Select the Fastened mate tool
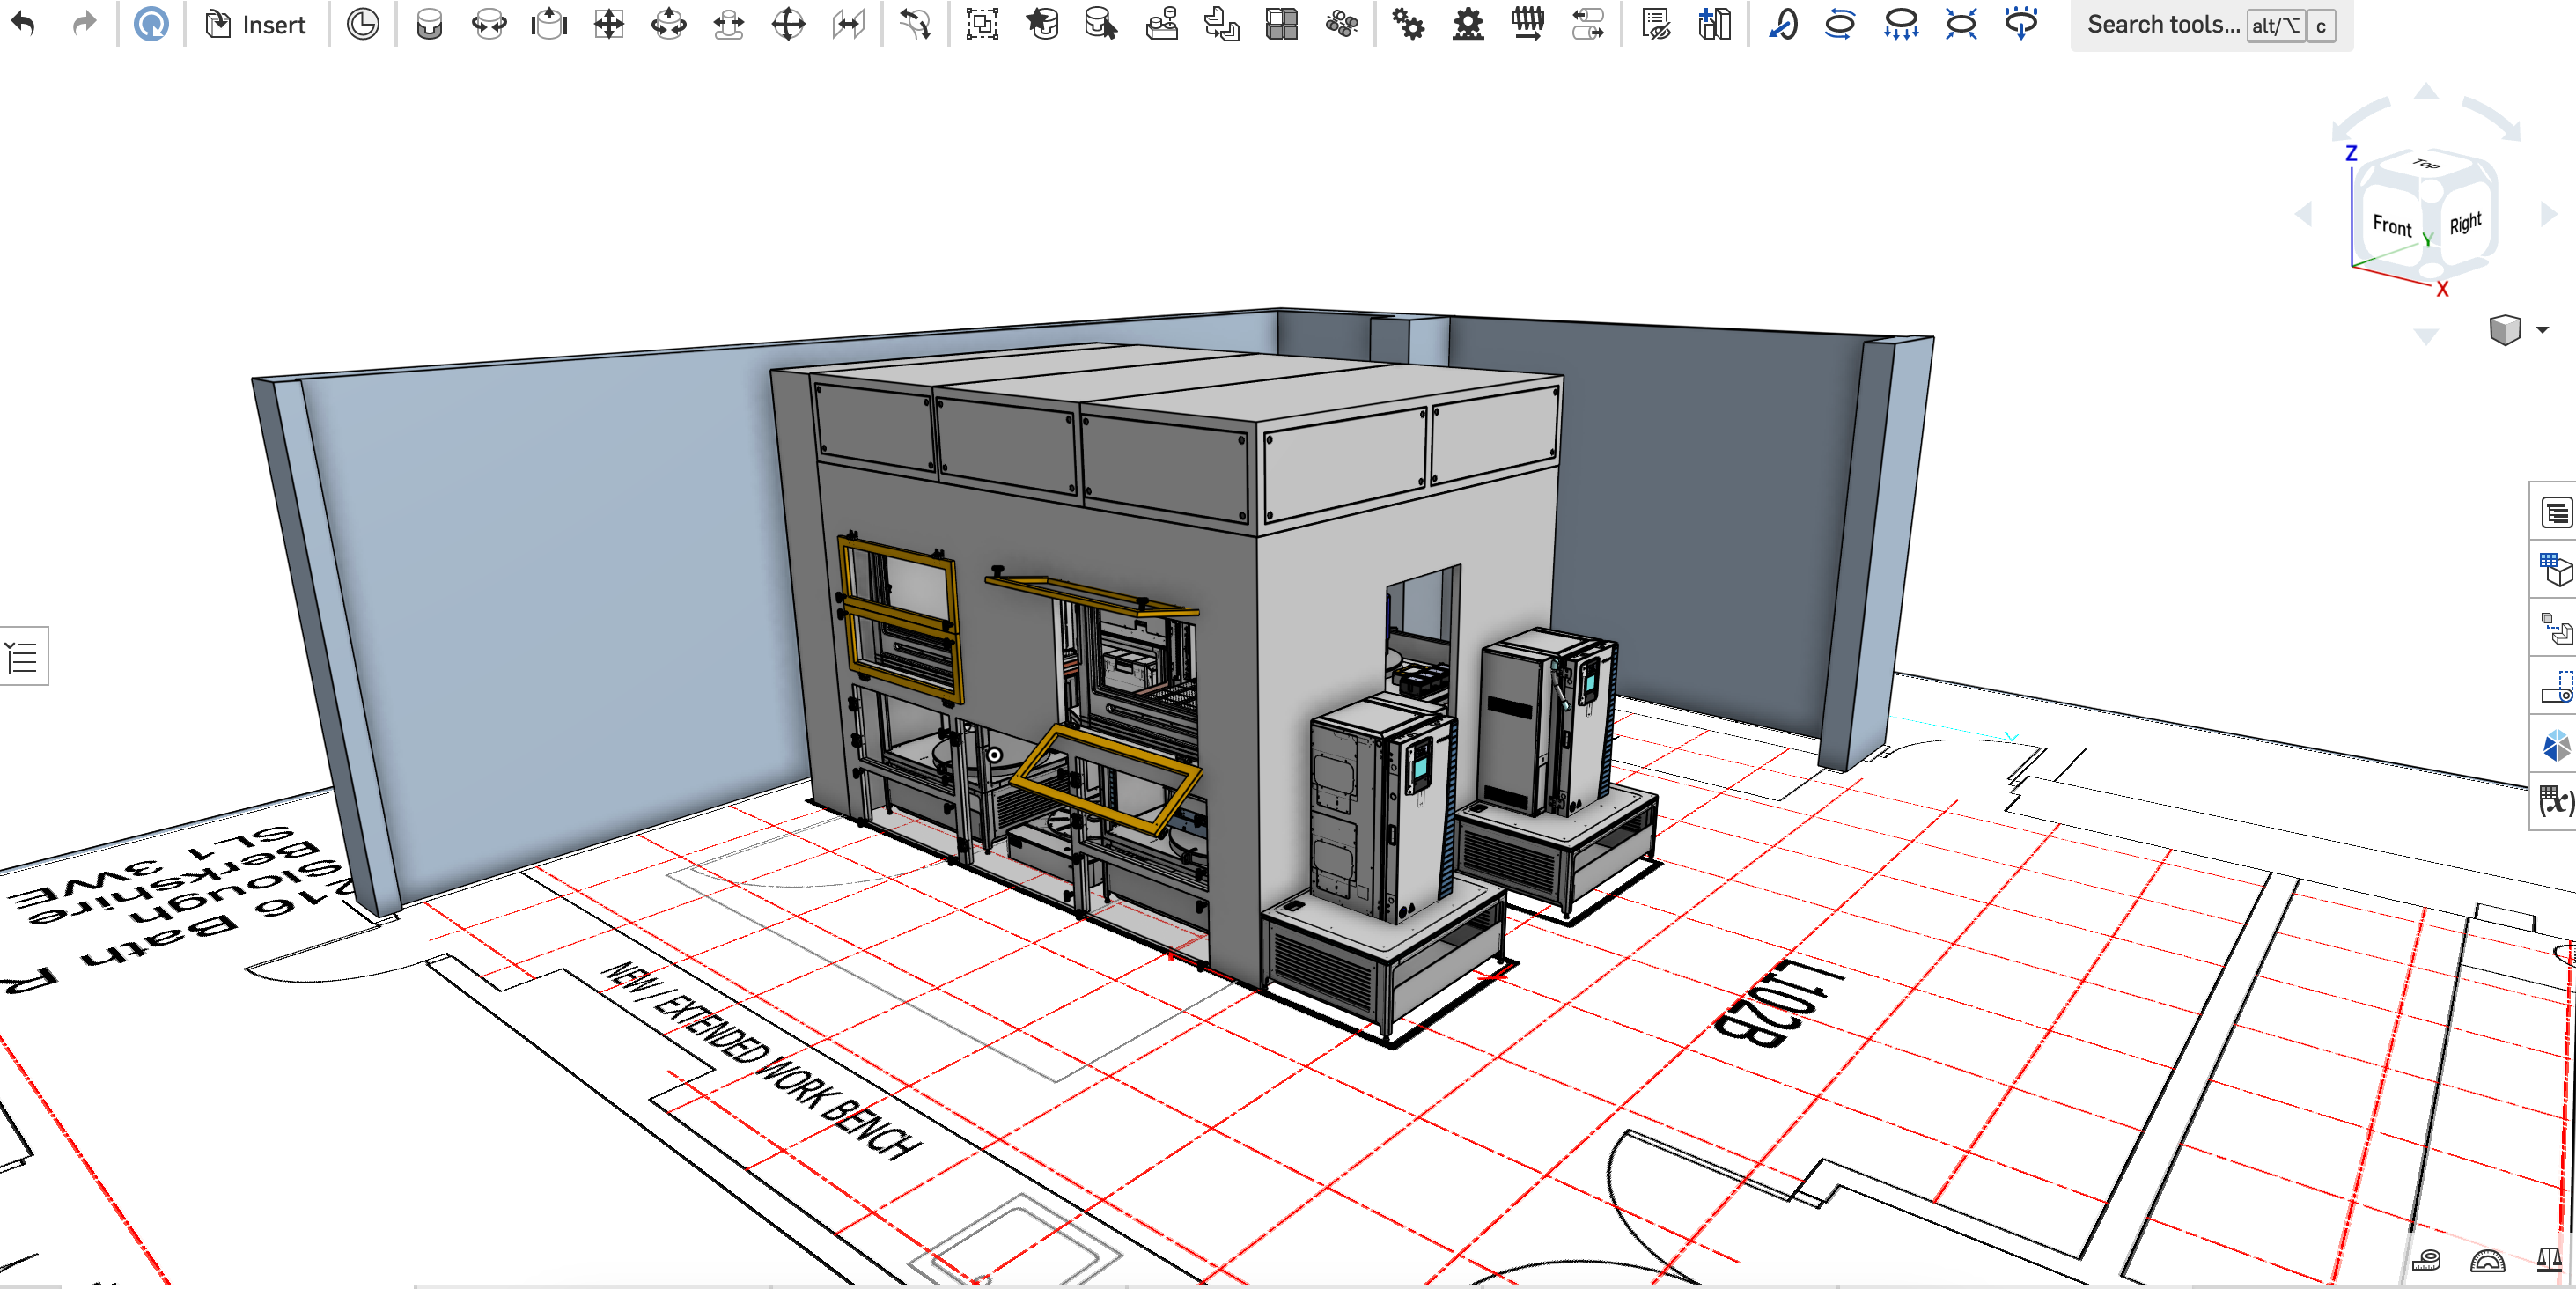This screenshot has width=2576, height=1289. [x=429, y=24]
